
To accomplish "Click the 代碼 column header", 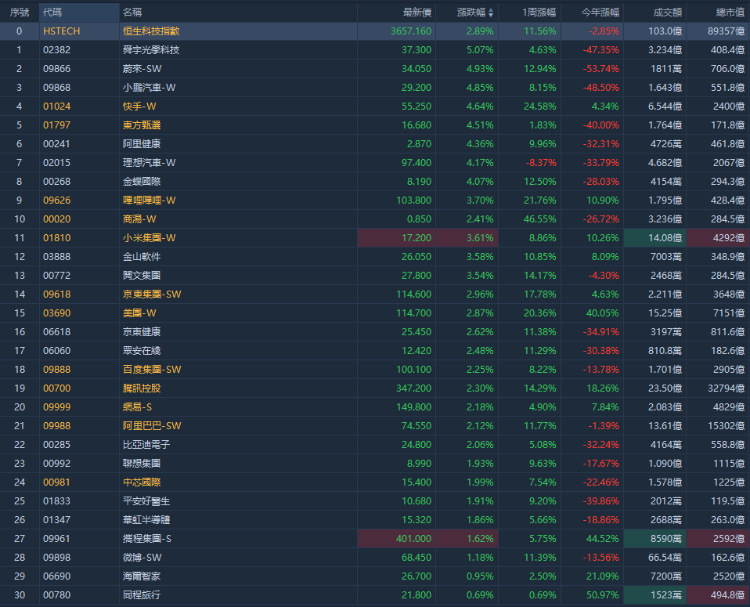I will tap(52, 12).
